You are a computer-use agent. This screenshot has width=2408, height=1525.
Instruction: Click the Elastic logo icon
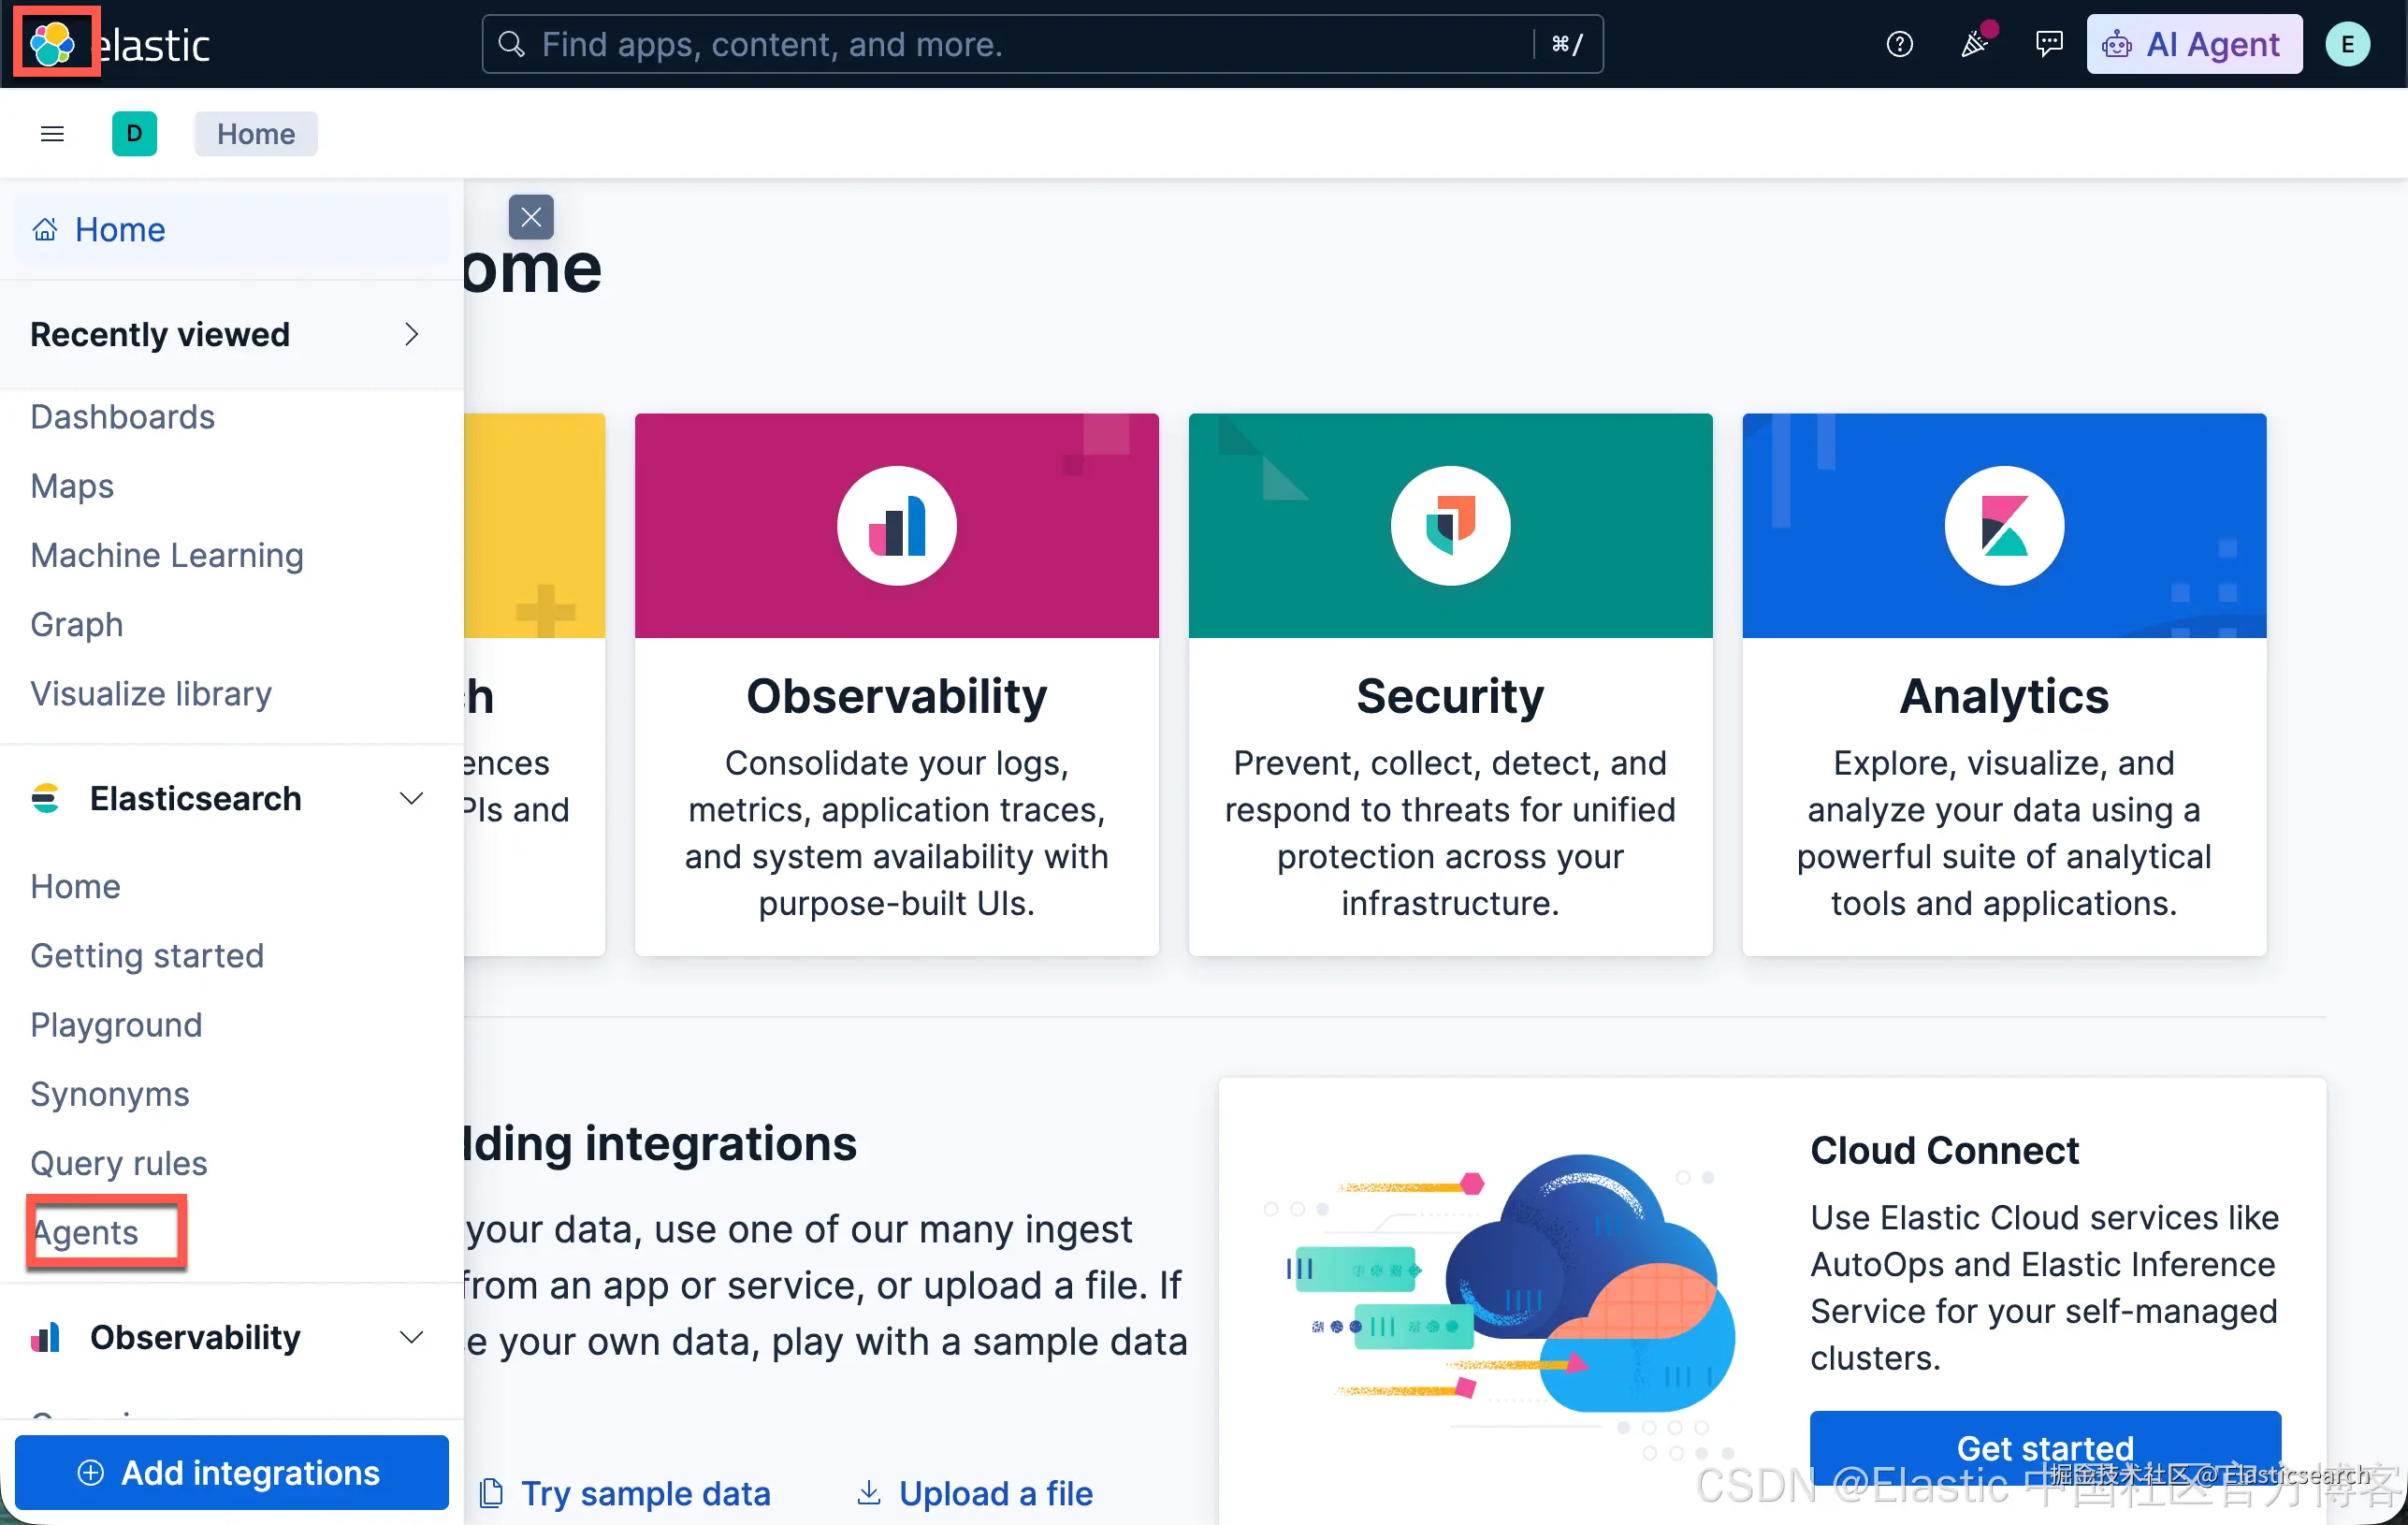click(53, 43)
